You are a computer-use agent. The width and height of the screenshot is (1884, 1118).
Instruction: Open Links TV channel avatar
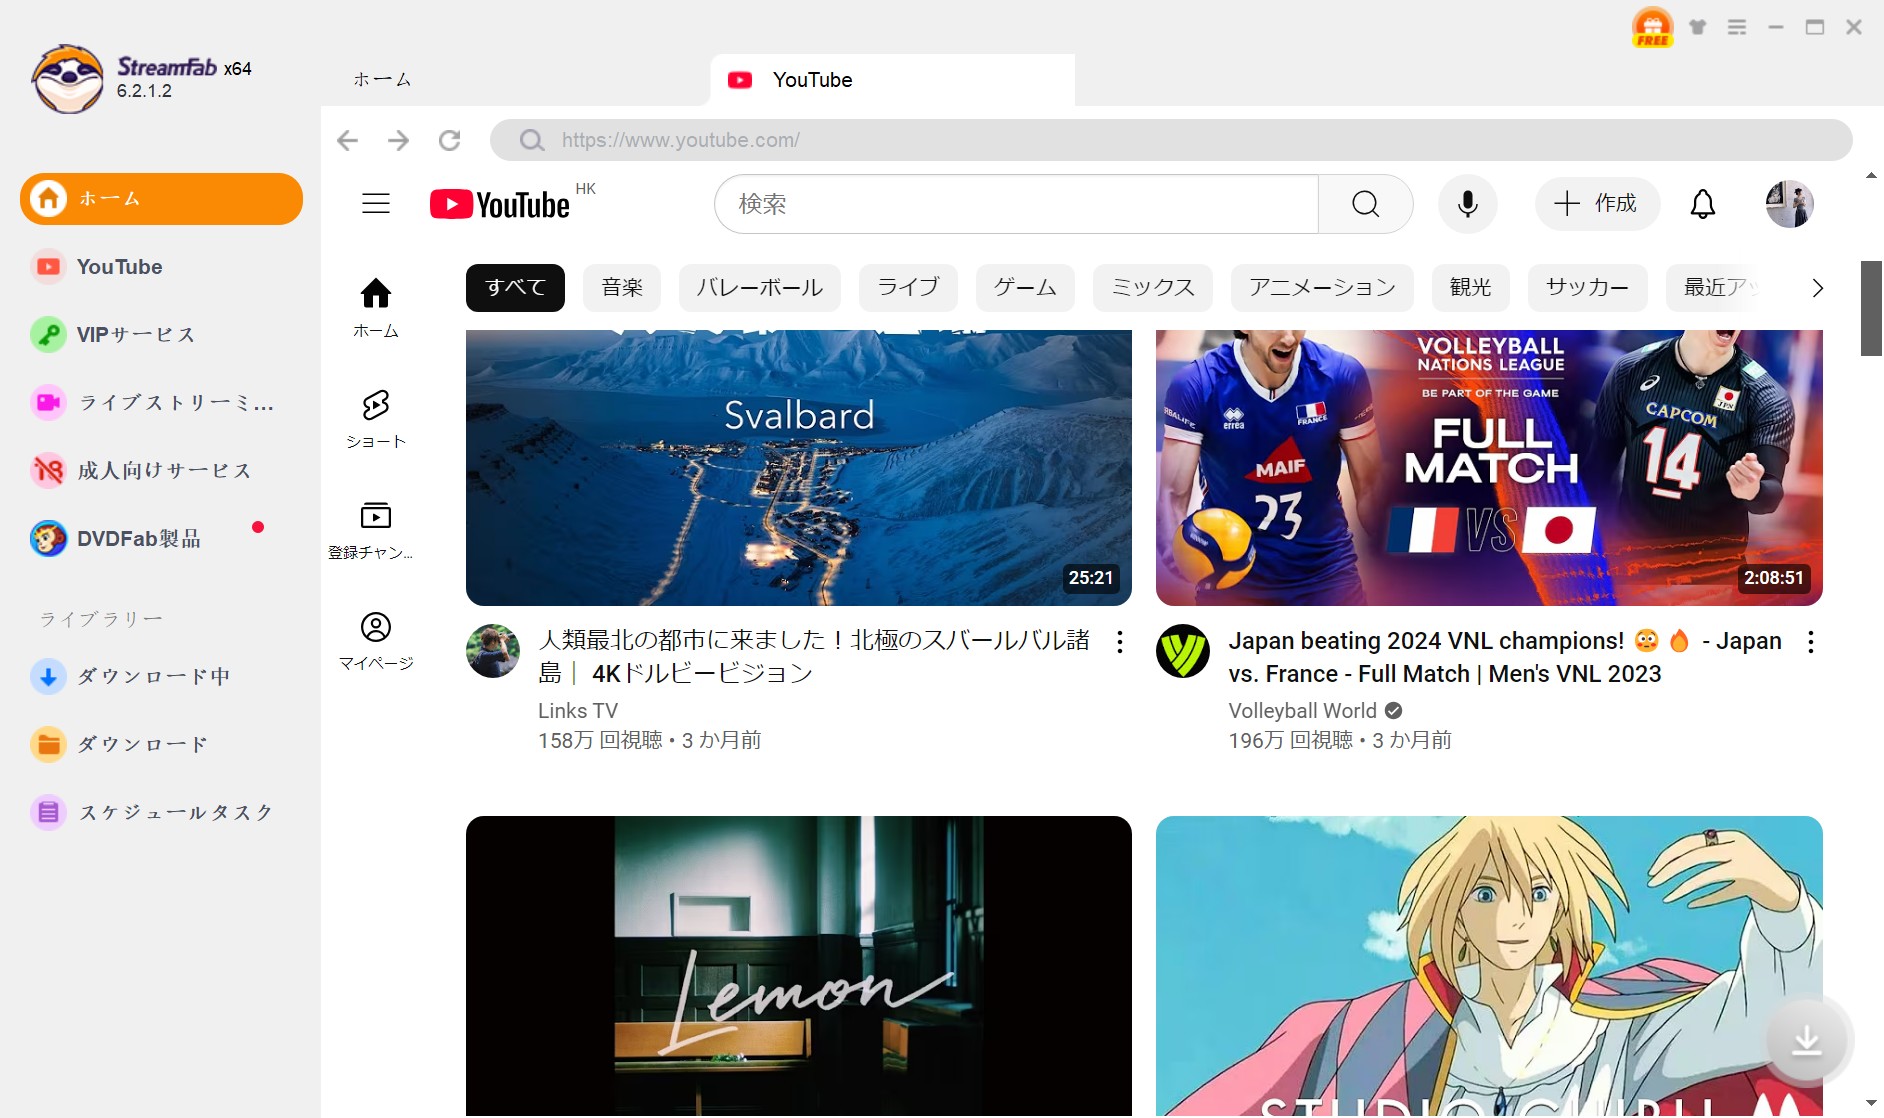[x=493, y=651]
